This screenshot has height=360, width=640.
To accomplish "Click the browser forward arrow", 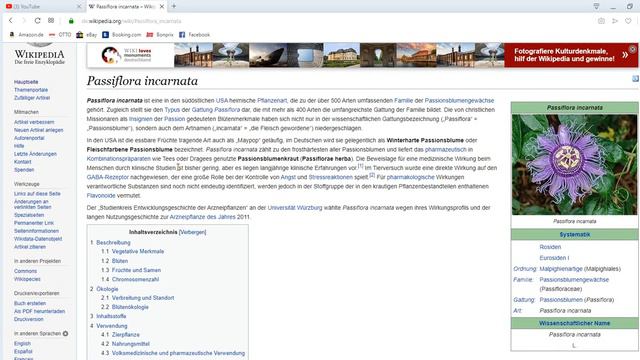I will click(24, 21).
